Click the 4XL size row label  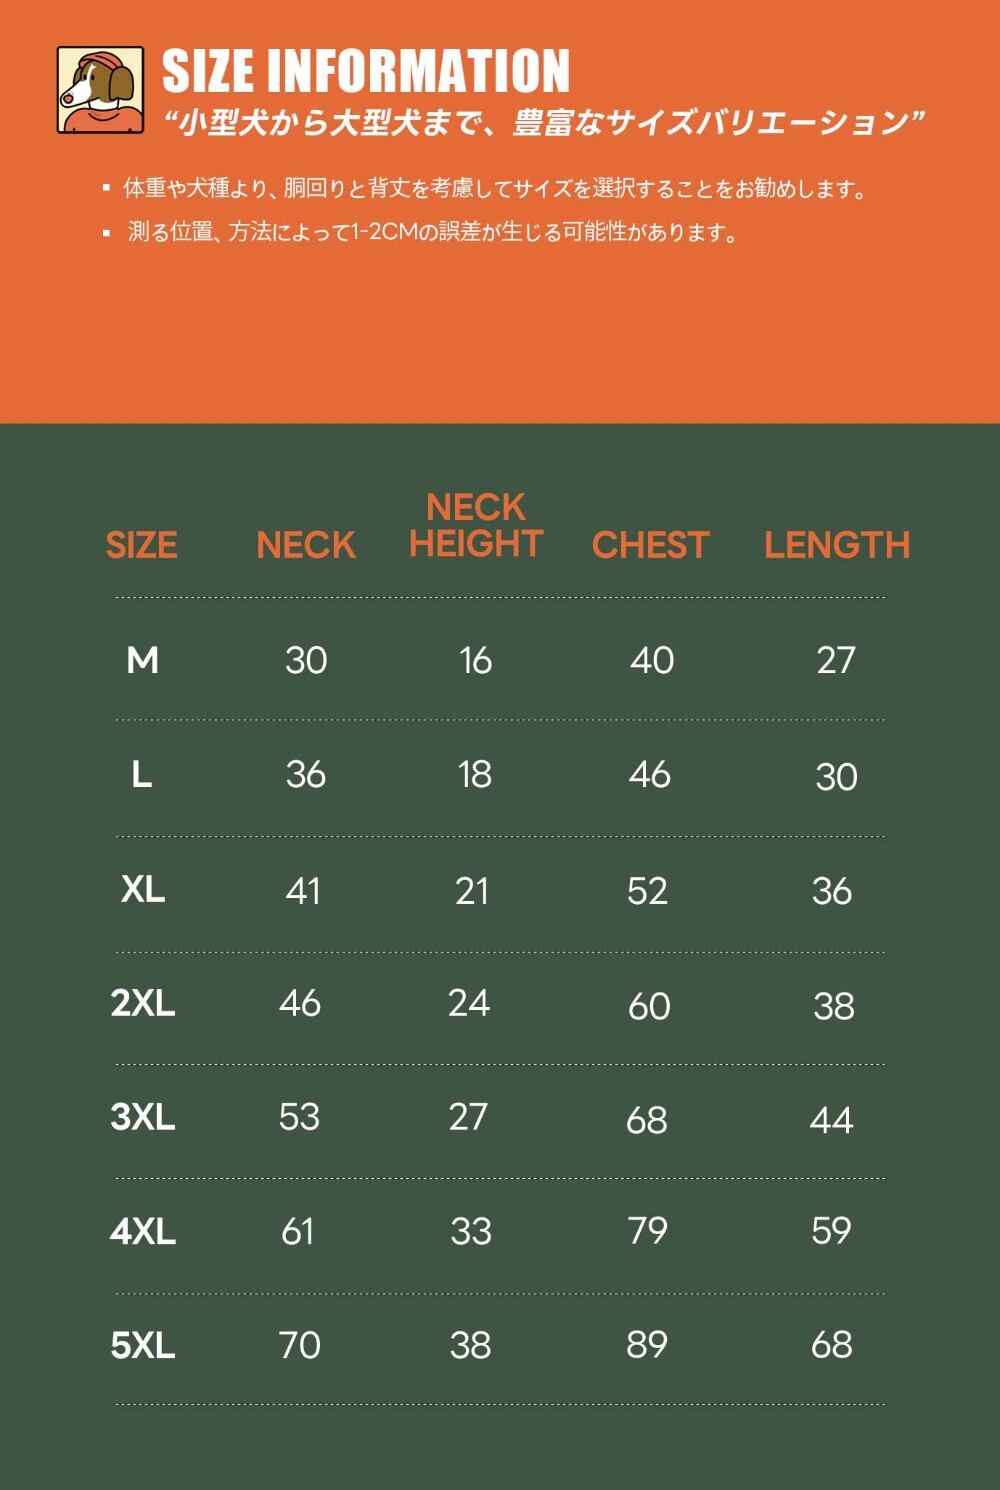coord(142,1231)
